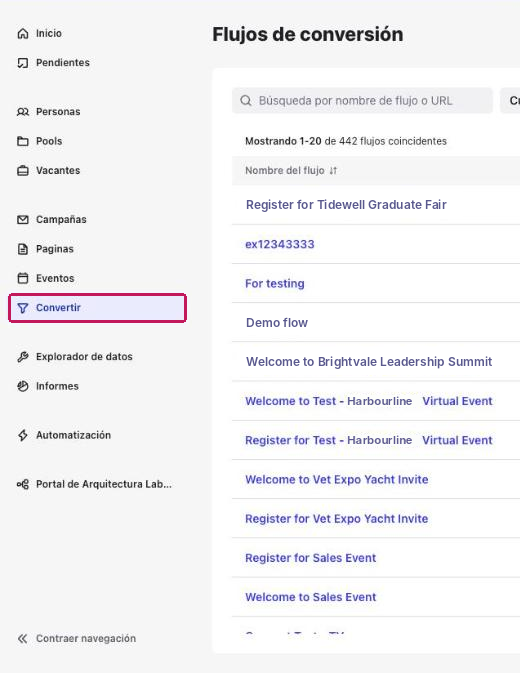Viewport: 520px width, 673px height.
Task: Open the For testing flow
Action: pyautogui.click(x=275, y=284)
